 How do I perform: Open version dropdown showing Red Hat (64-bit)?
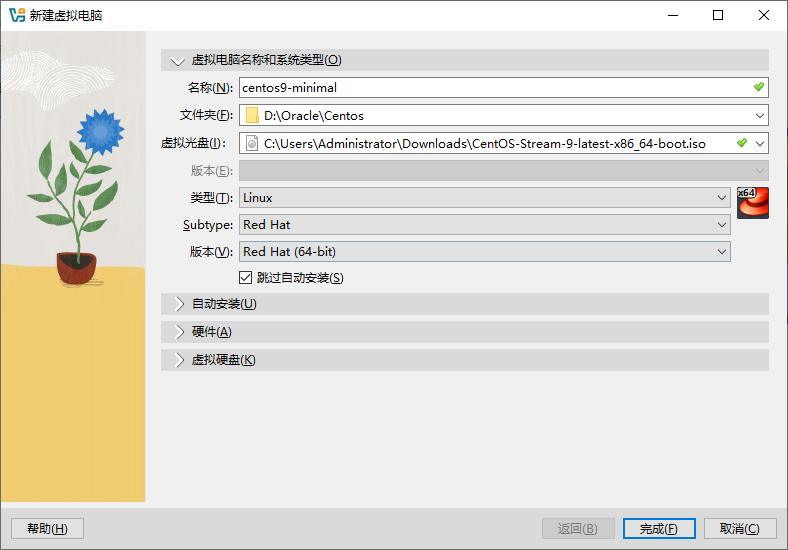pyautogui.click(x=485, y=251)
